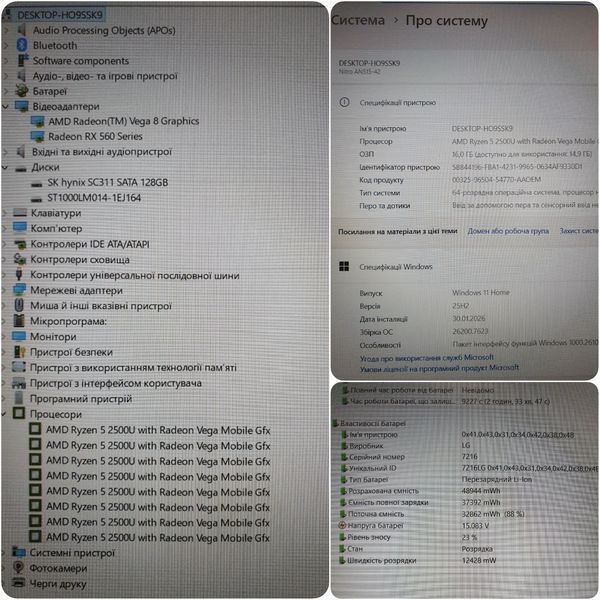
Task: Select Програмний пристрій
Action: [x=81, y=399]
